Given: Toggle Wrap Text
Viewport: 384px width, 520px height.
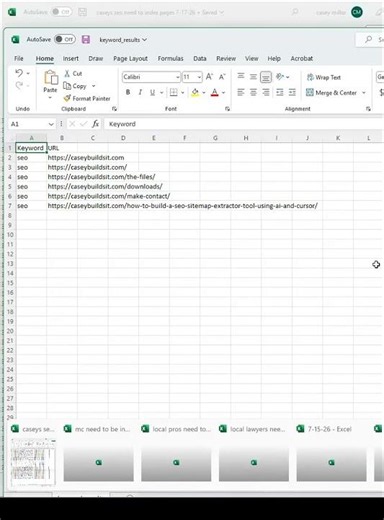Looking at the screenshot, I should coord(324,77).
